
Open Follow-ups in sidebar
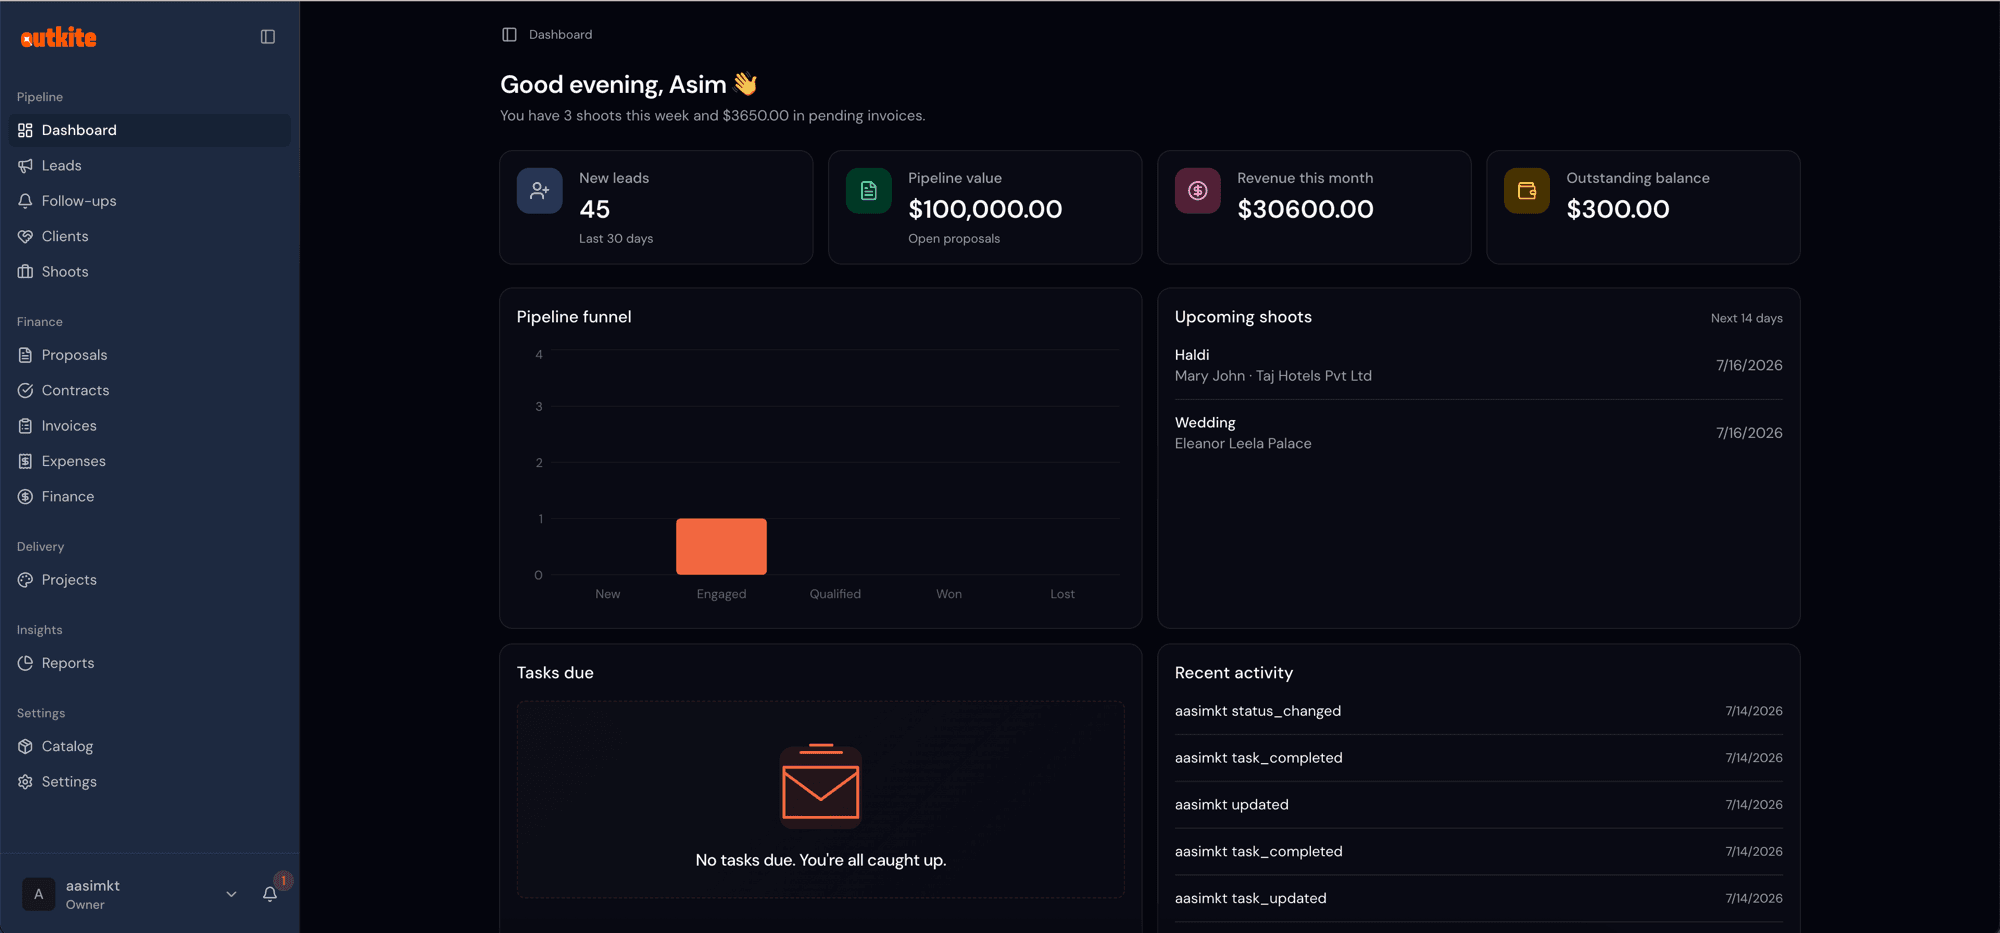click(x=150, y=201)
